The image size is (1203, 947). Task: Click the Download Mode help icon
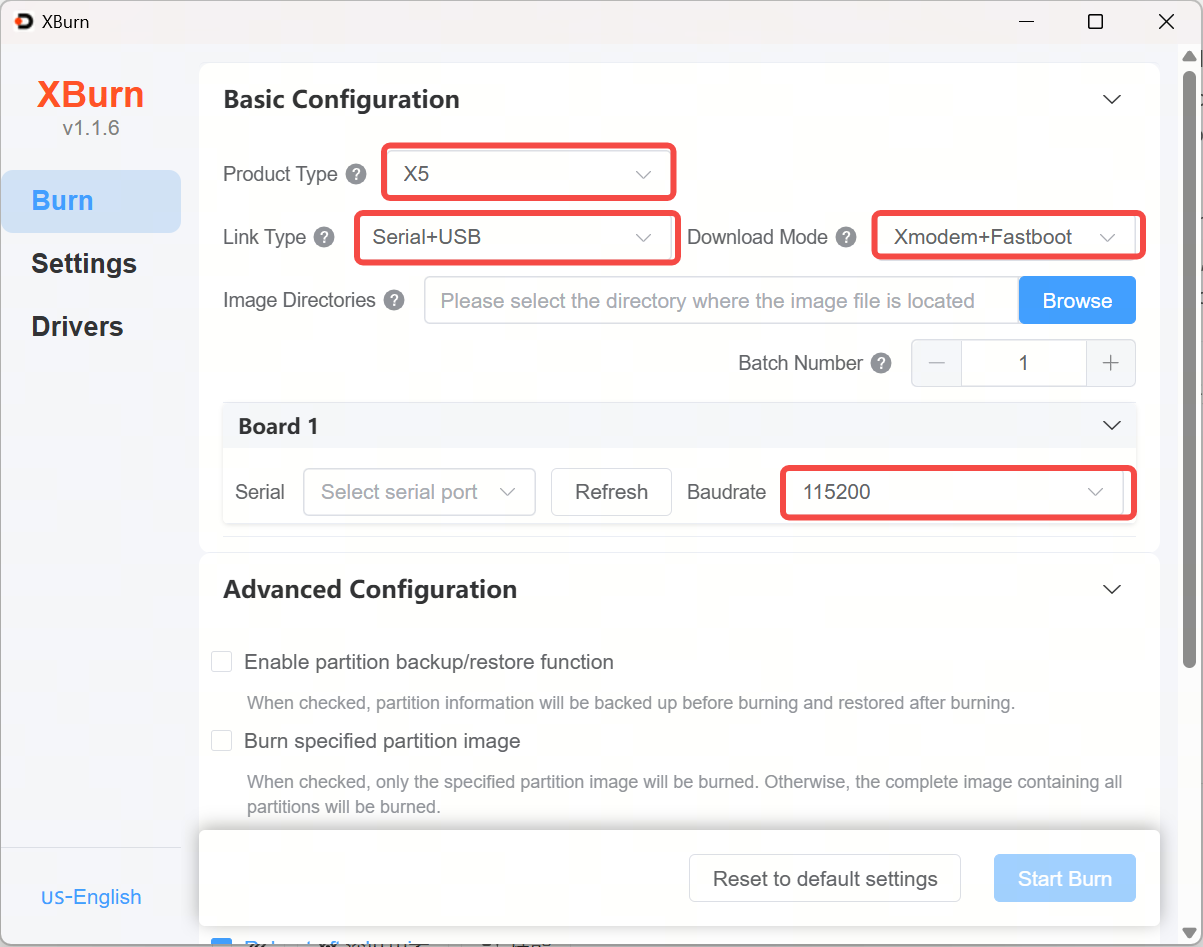846,237
